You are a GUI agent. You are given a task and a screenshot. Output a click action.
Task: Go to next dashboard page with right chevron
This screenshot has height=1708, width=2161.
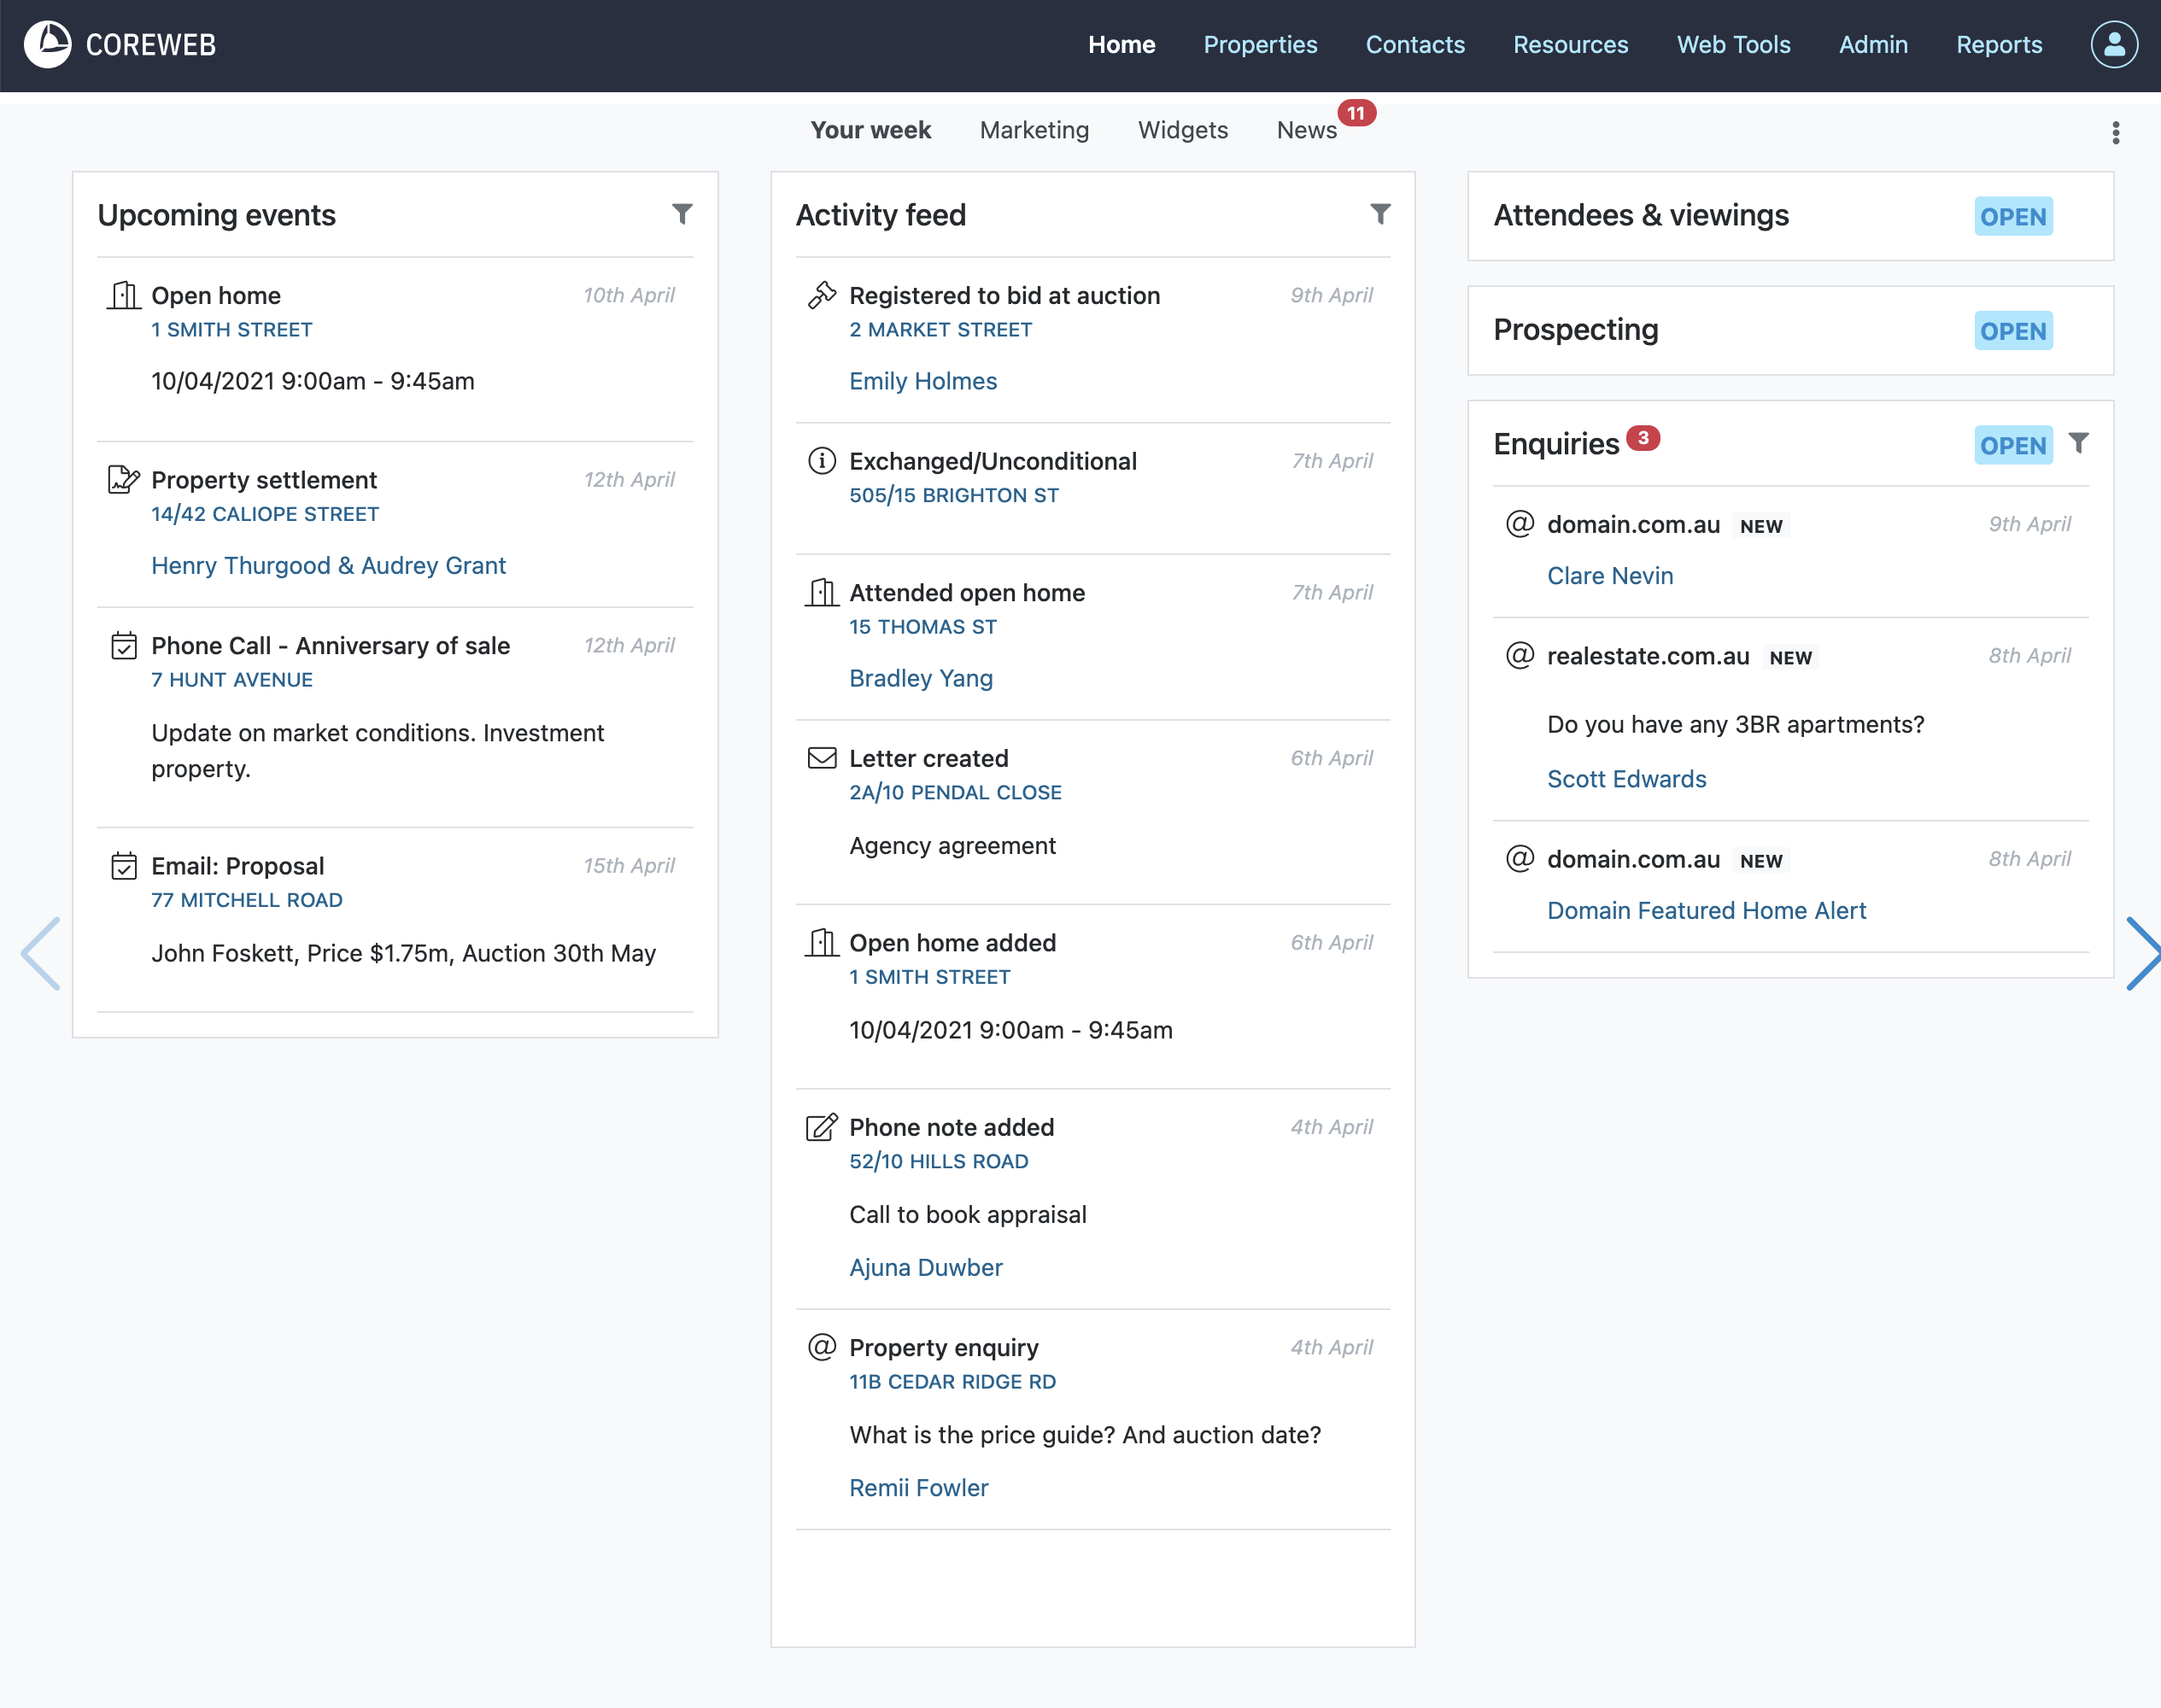tap(2141, 953)
